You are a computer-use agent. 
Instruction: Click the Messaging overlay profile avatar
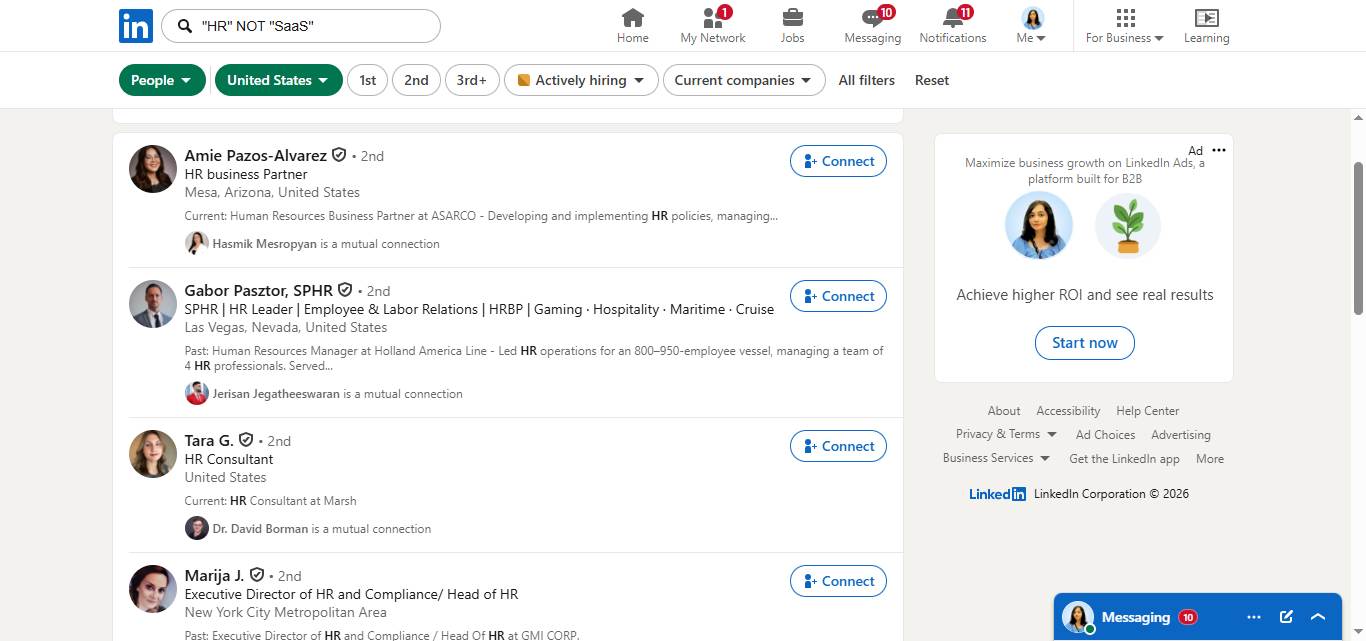[x=1077, y=617]
